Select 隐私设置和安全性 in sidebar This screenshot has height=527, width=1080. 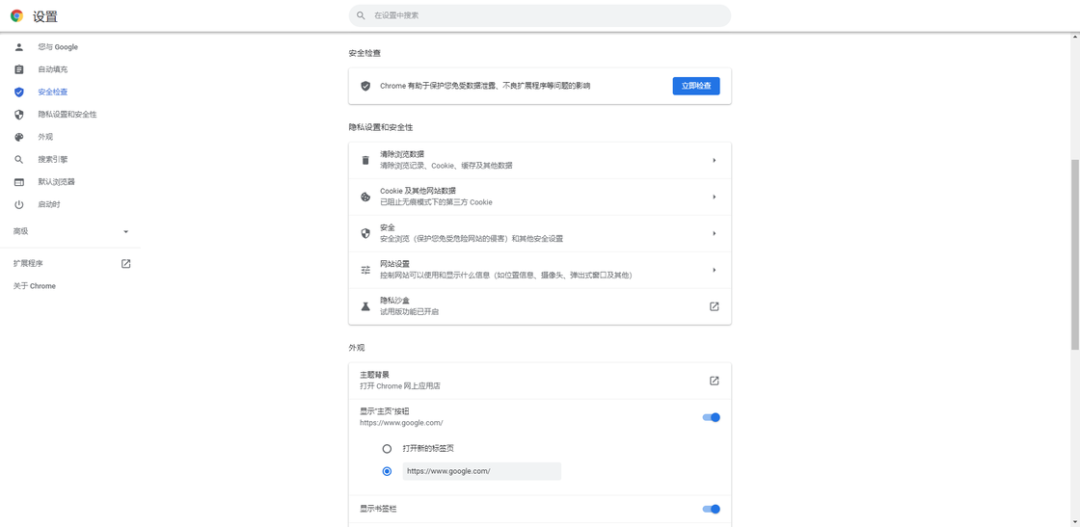[70, 114]
